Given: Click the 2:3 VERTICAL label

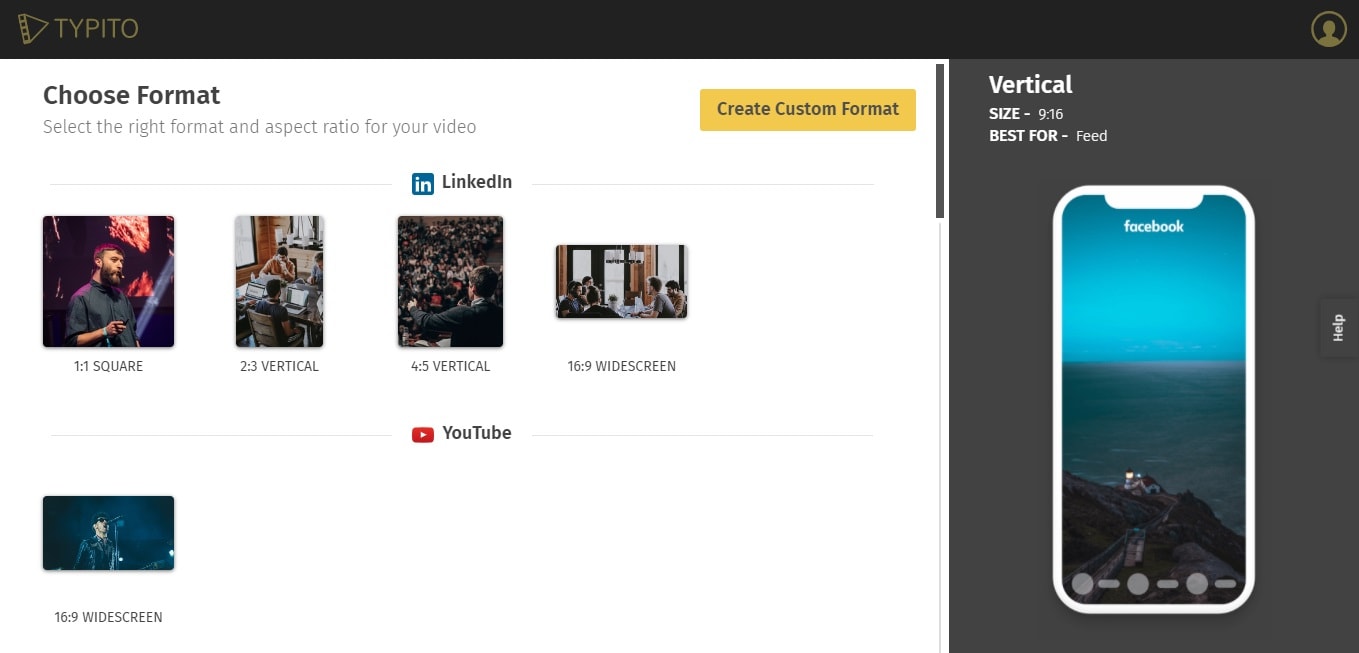Looking at the screenshot, I should (x=279, y=366).
